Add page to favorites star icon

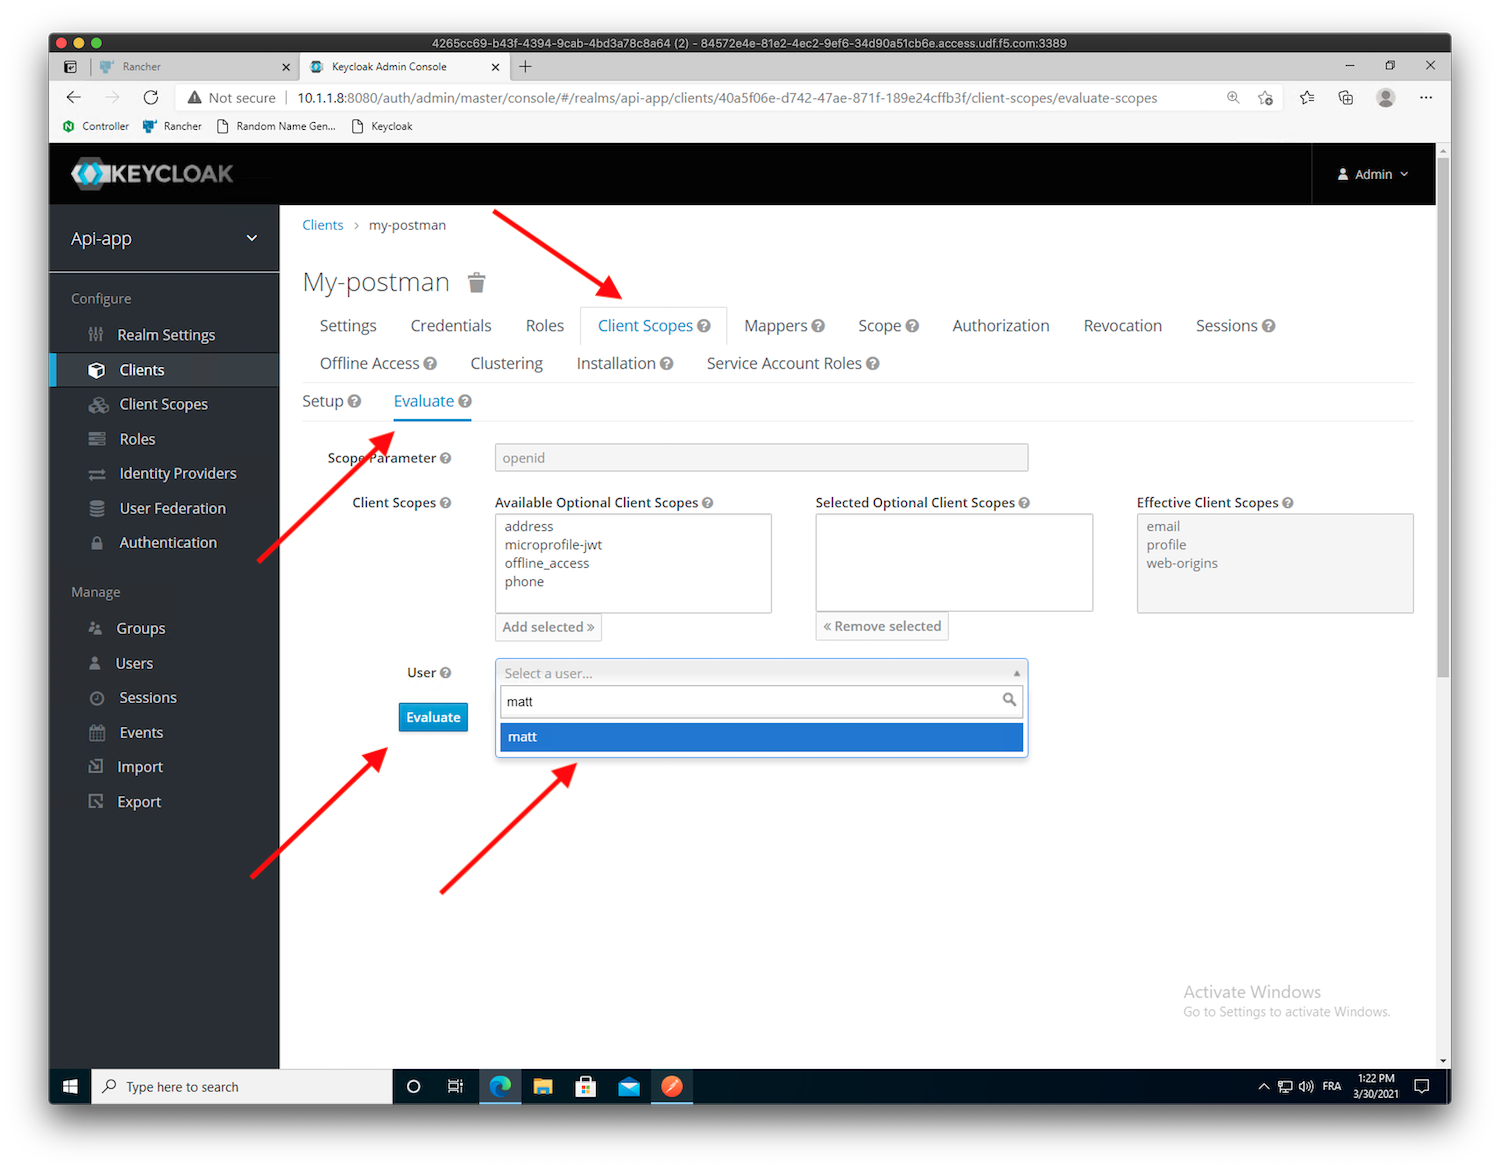point(1266,97)
